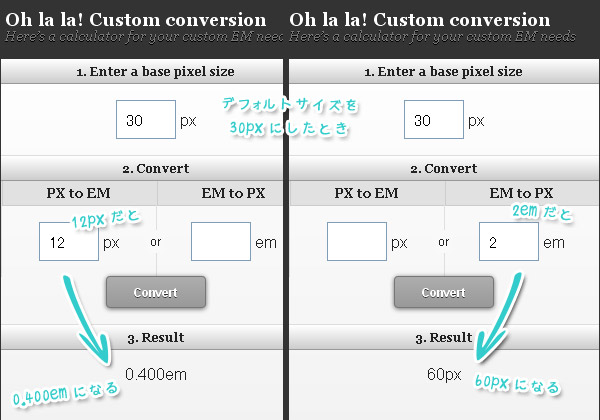Select the left PX to EM header

click(79, 193)
